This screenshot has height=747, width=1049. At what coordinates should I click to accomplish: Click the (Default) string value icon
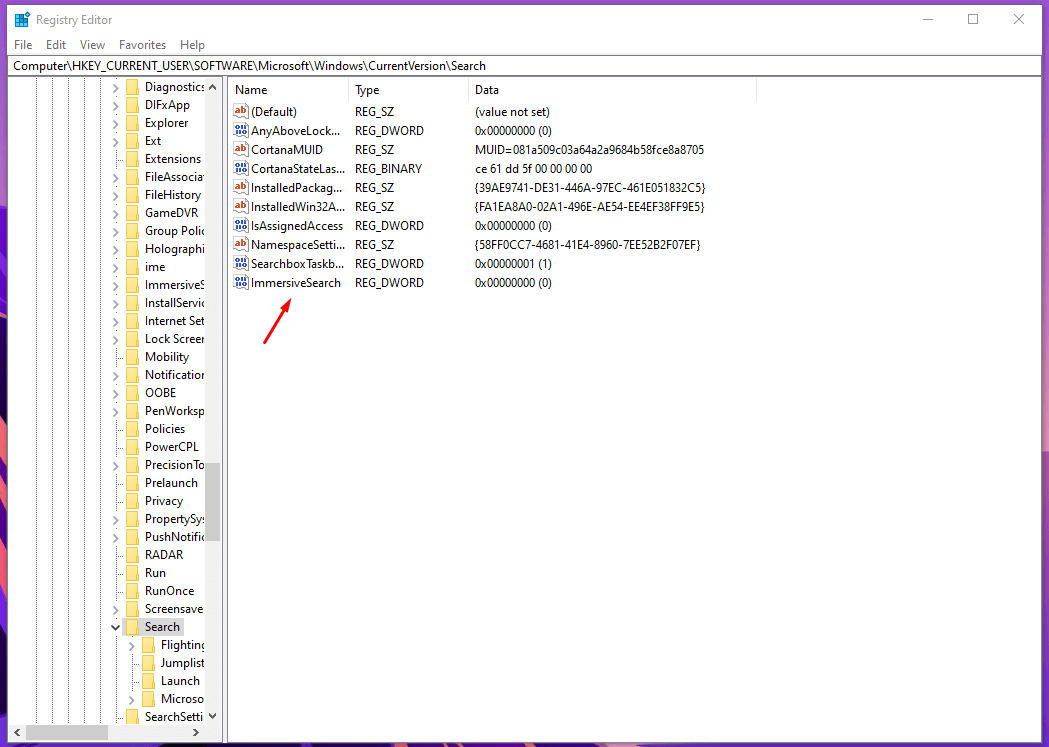point(241,111)
